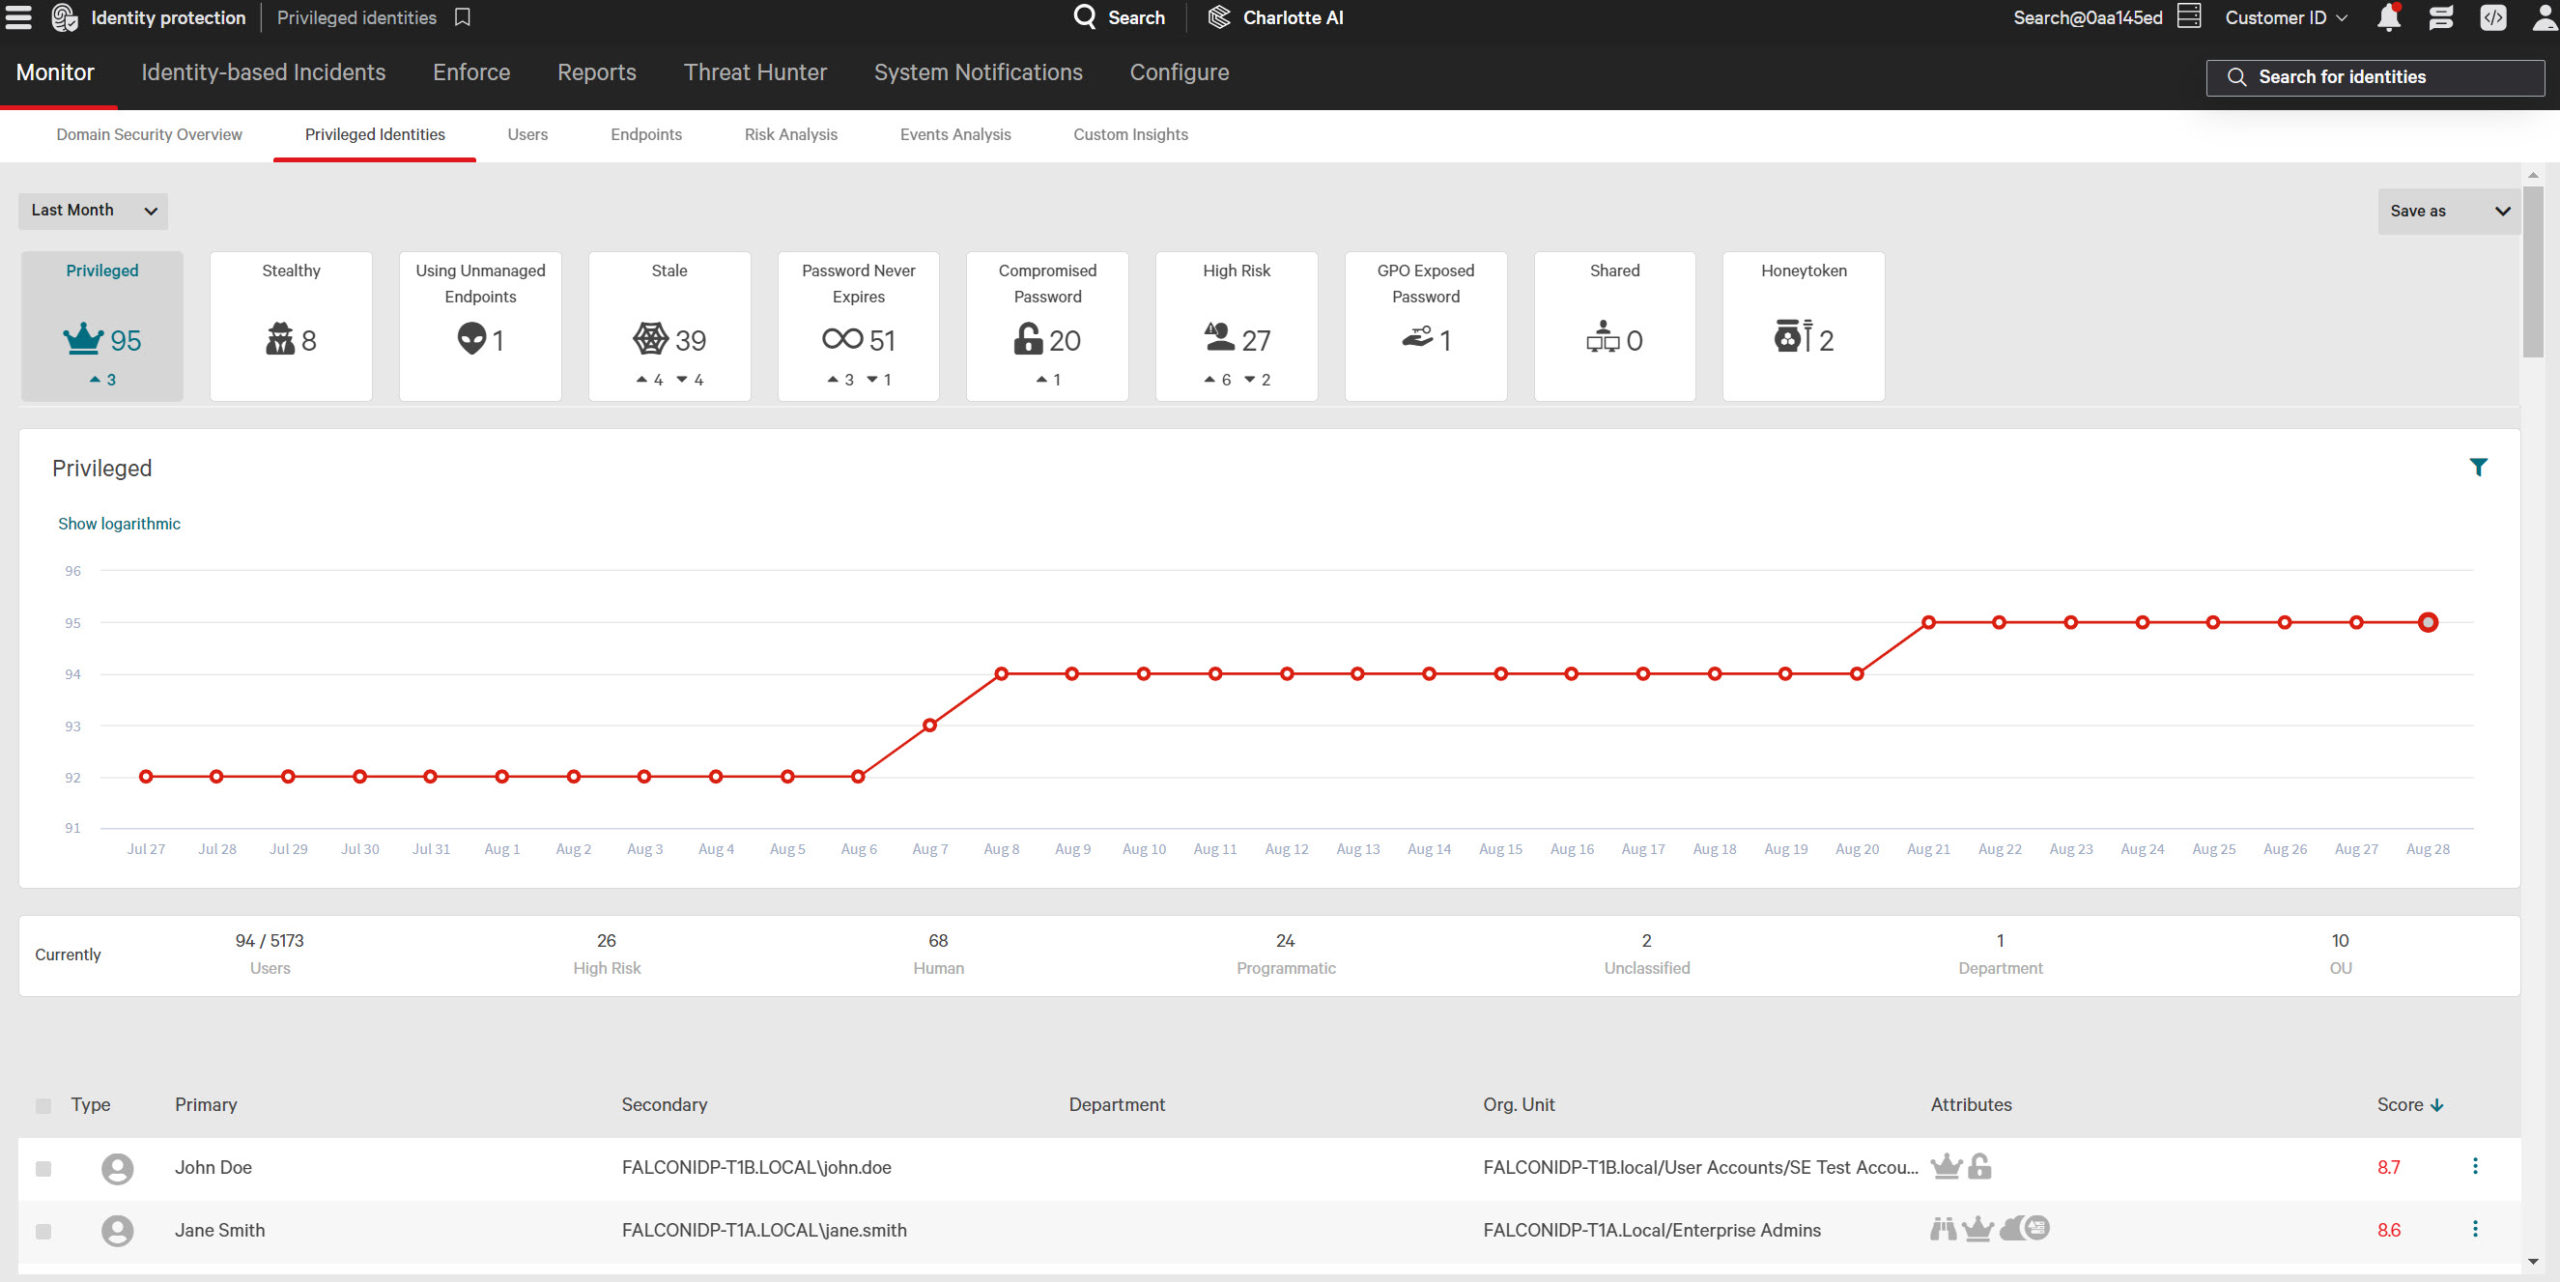The width and height of the screenshot is (2560, 1282).
Task: Click John Doe's user avatar icon
Action: point(117,1168)
